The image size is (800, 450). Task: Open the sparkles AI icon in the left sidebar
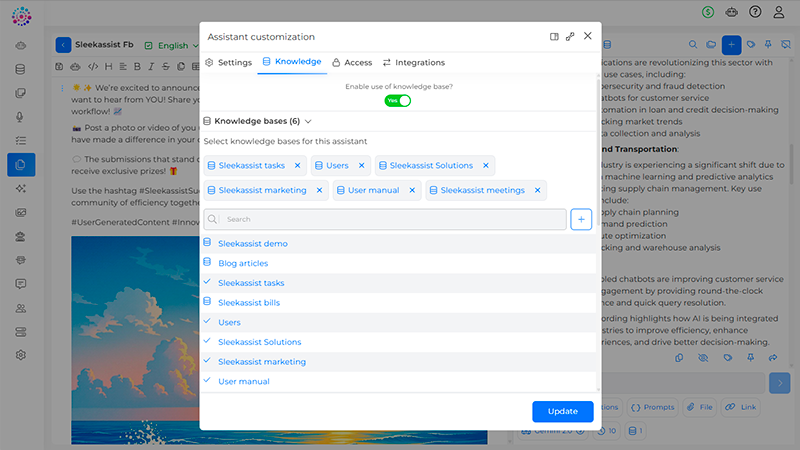pos(20,189)
